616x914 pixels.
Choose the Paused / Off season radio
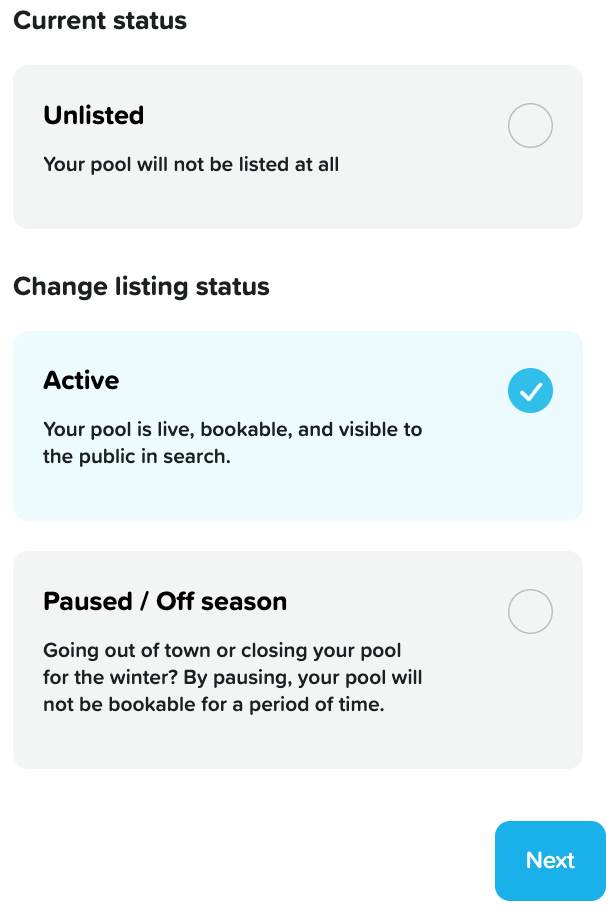click(x=530, y=611)
